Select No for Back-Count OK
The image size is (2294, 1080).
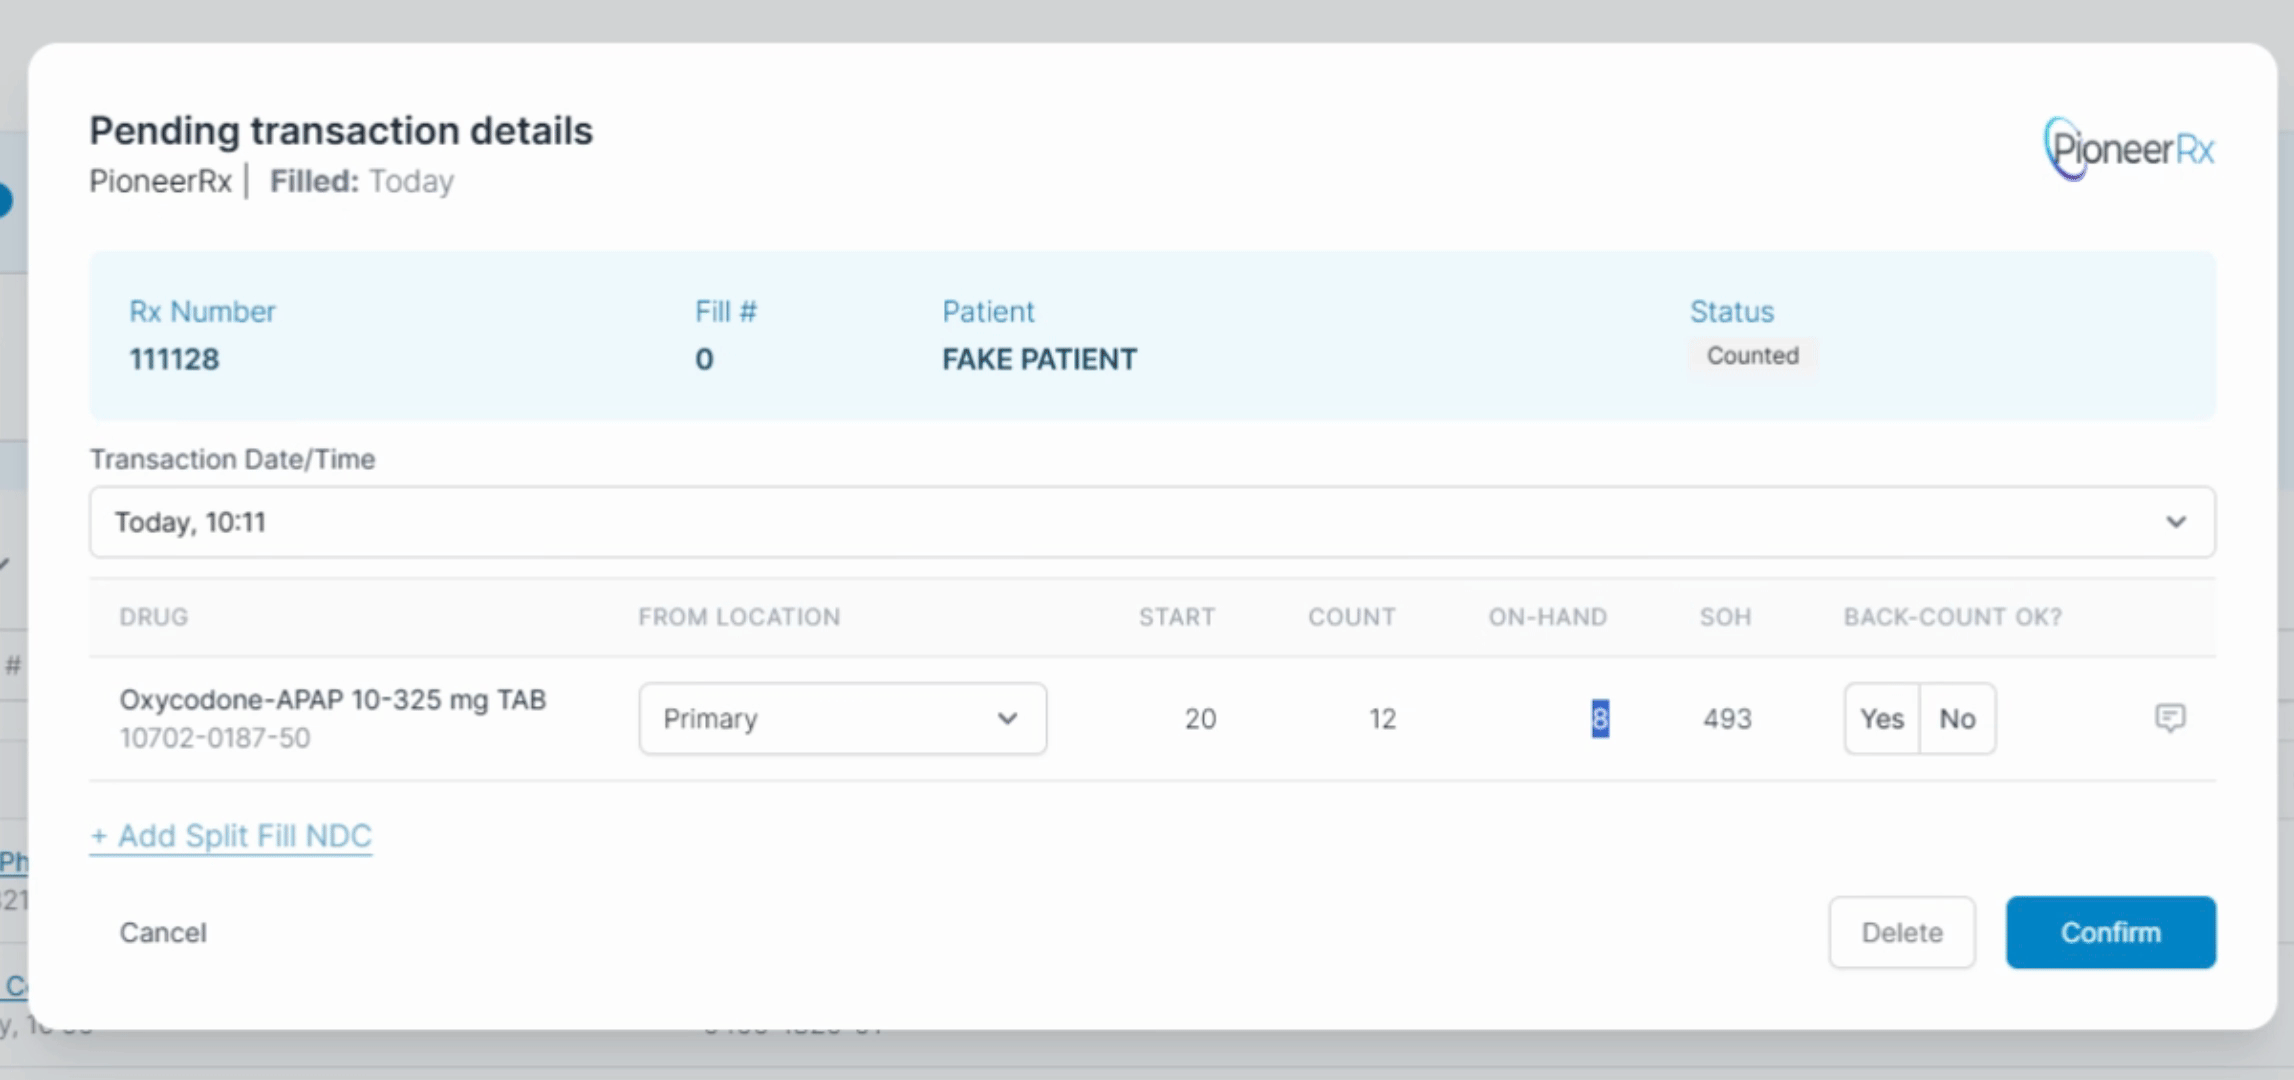[x=1957, y=719]
